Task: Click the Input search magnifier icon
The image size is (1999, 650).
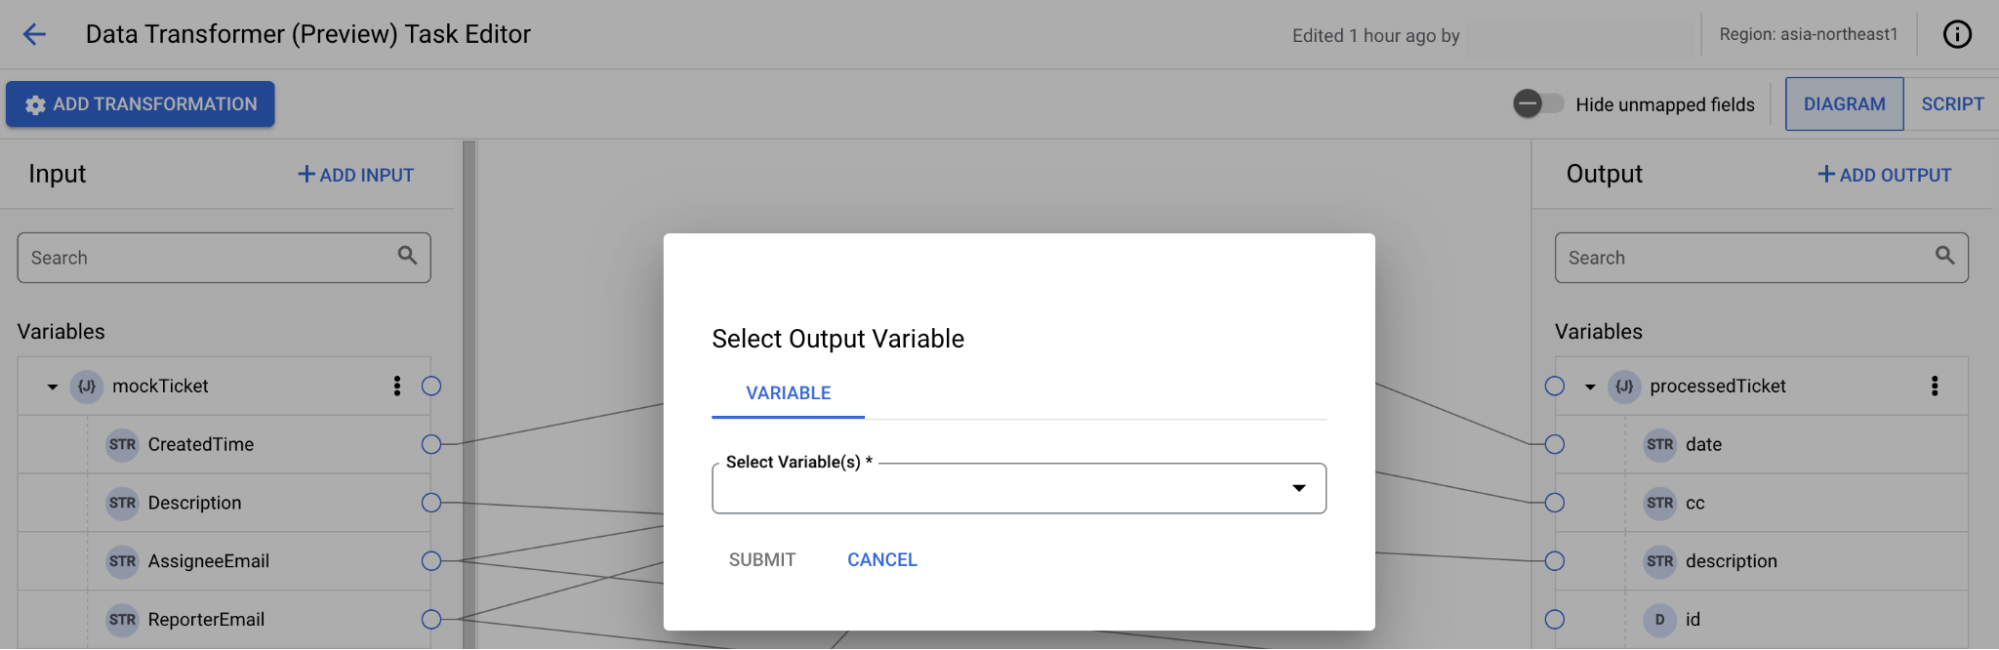Action: pyautogui.click(x=407, y=256)
